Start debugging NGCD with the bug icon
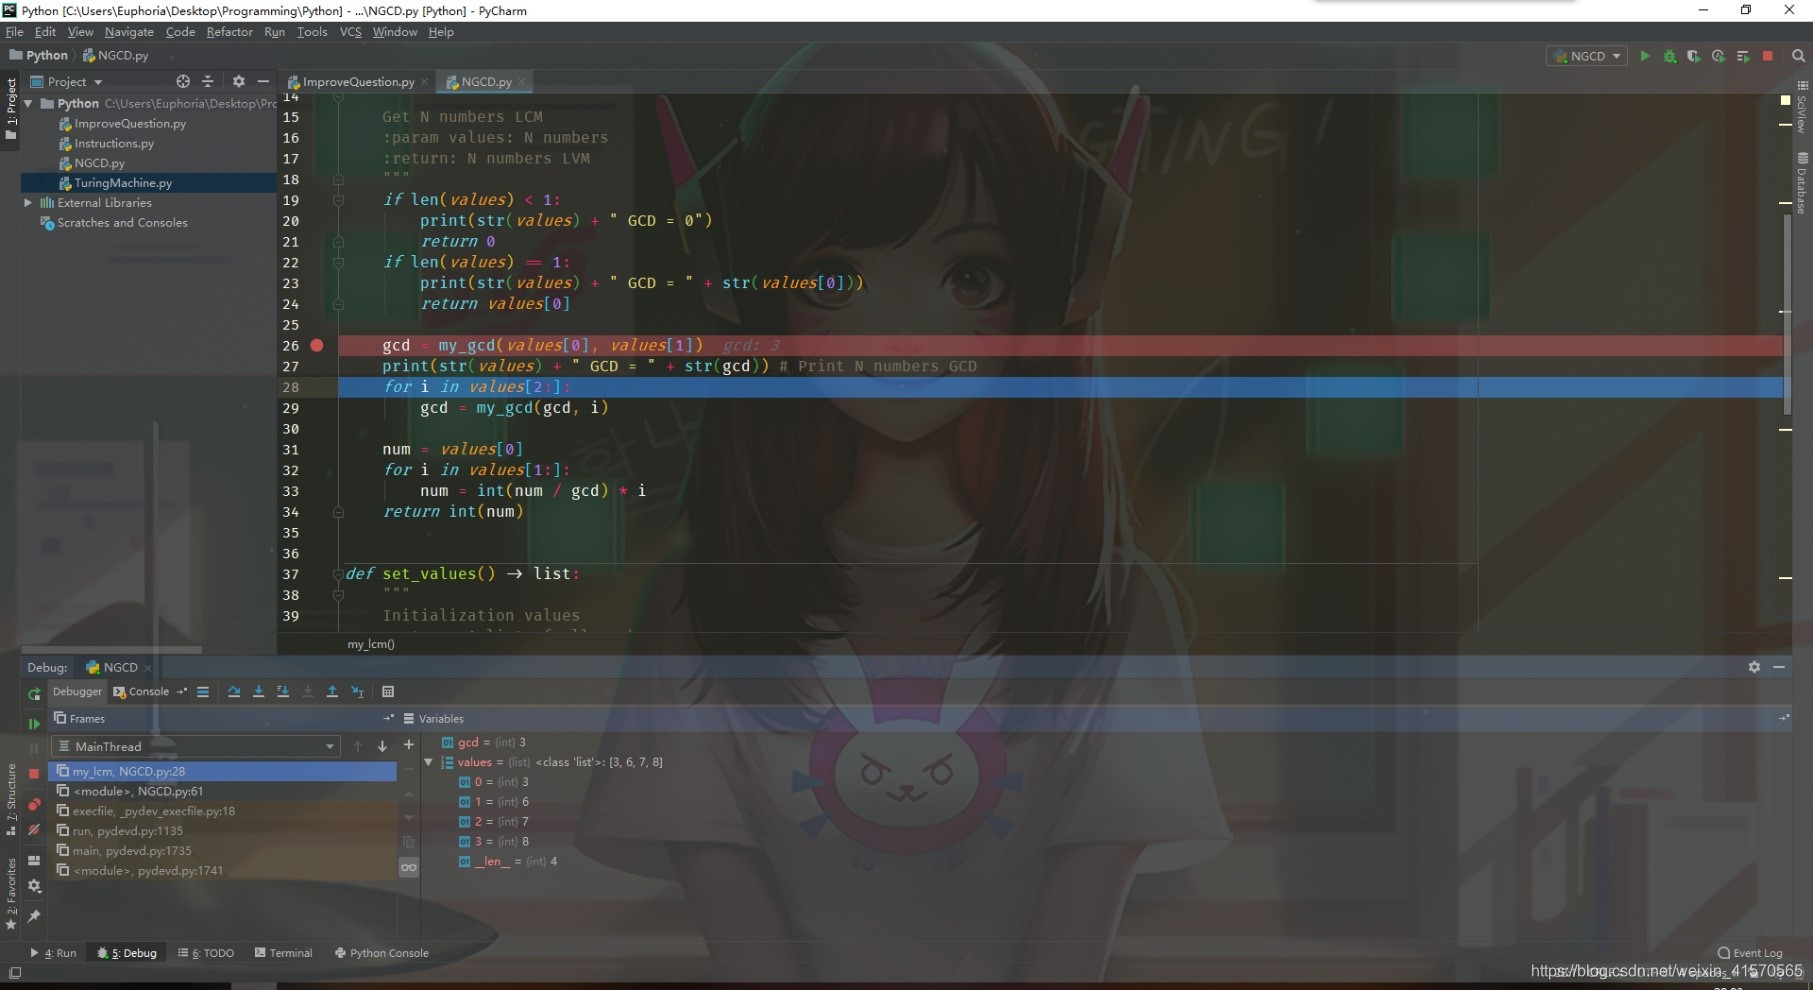 tap(1669, 56)
